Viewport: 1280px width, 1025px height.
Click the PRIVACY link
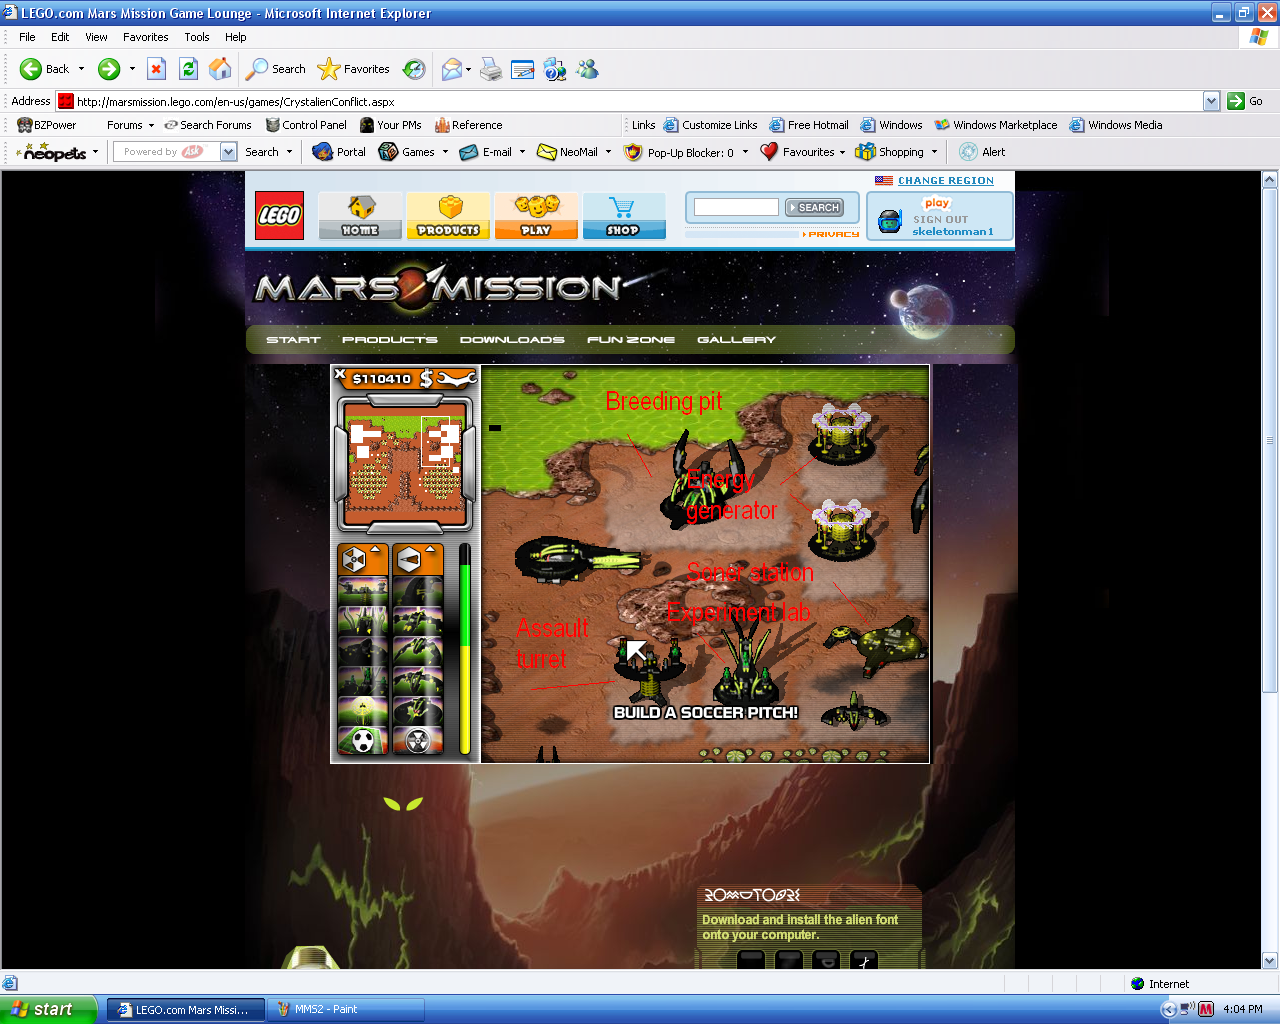click(x=832, y=234)
